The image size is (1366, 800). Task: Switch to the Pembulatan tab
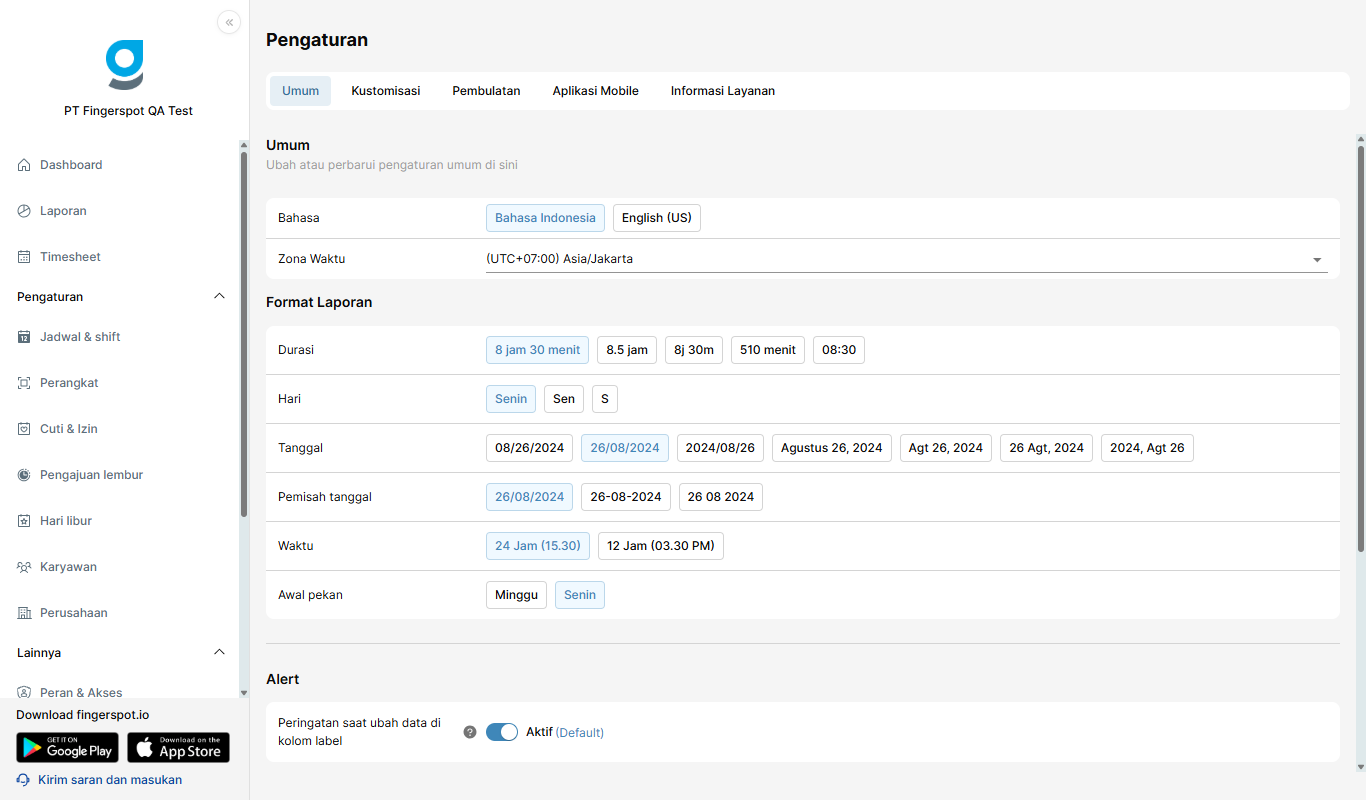(486, 91)
